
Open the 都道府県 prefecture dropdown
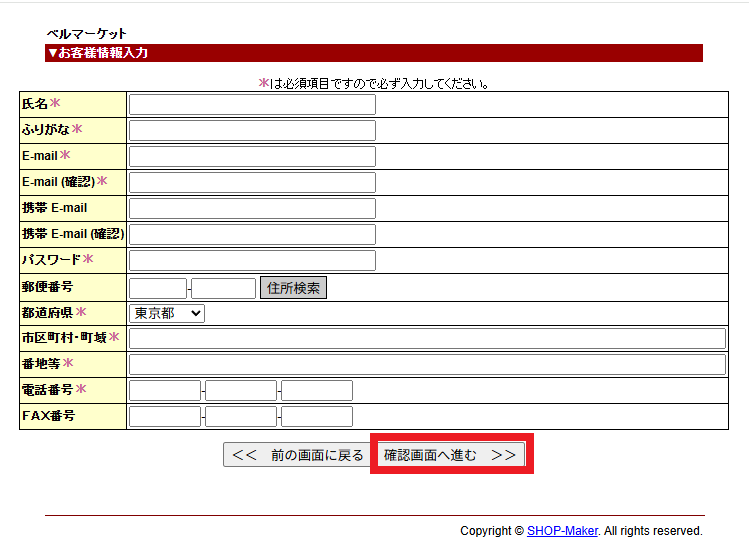pos(167,314)
